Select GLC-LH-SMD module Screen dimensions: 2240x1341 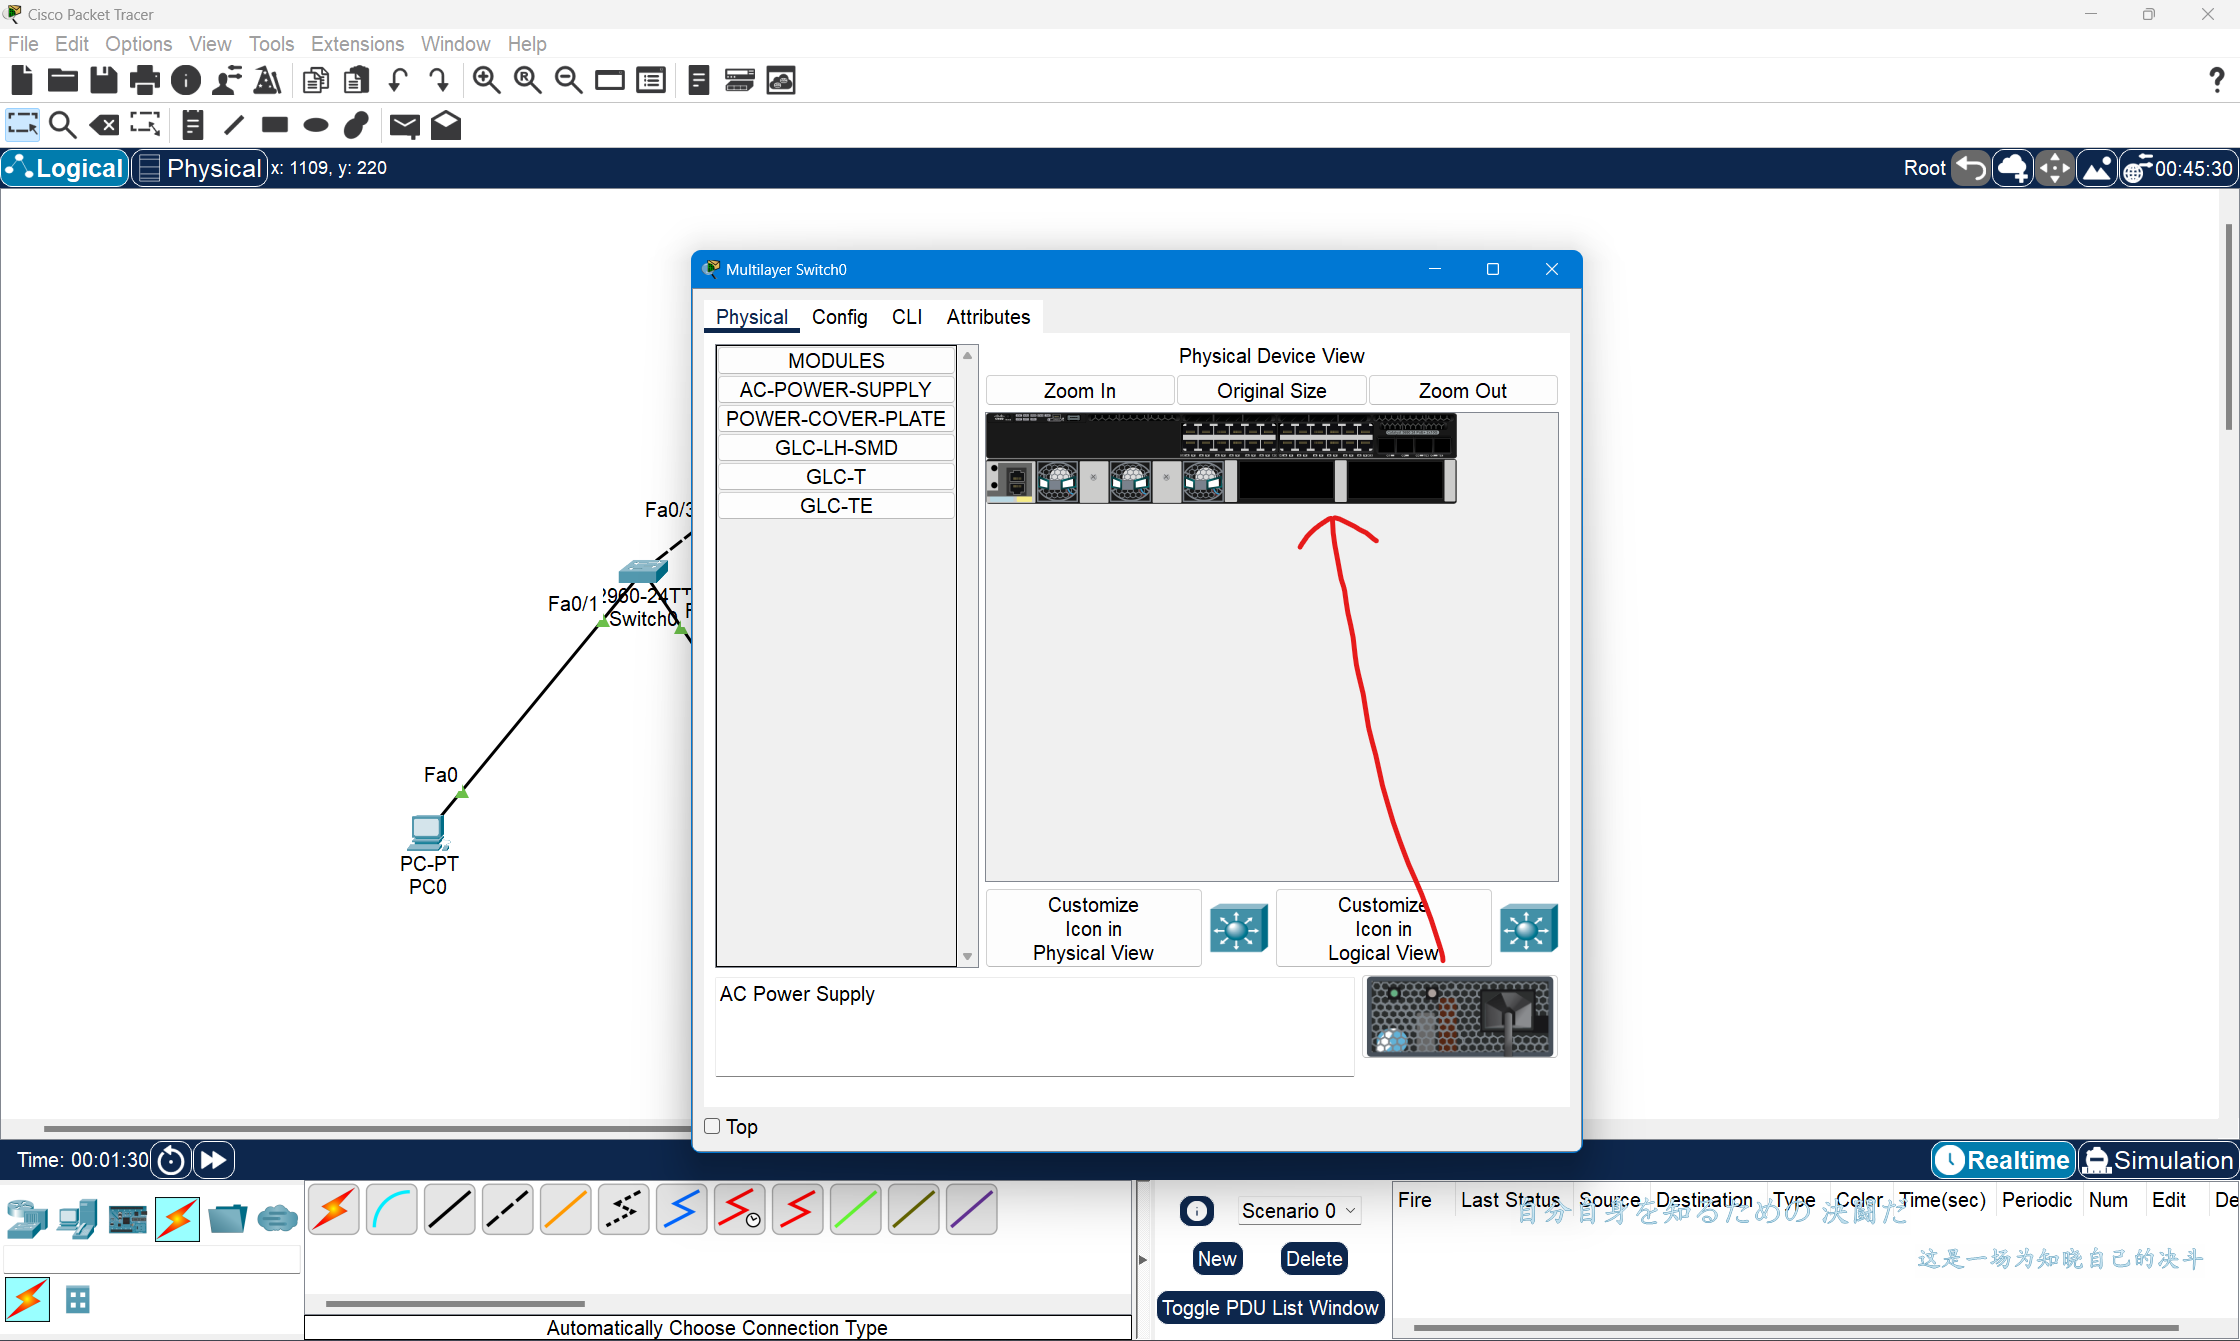(x=836, y=448)
